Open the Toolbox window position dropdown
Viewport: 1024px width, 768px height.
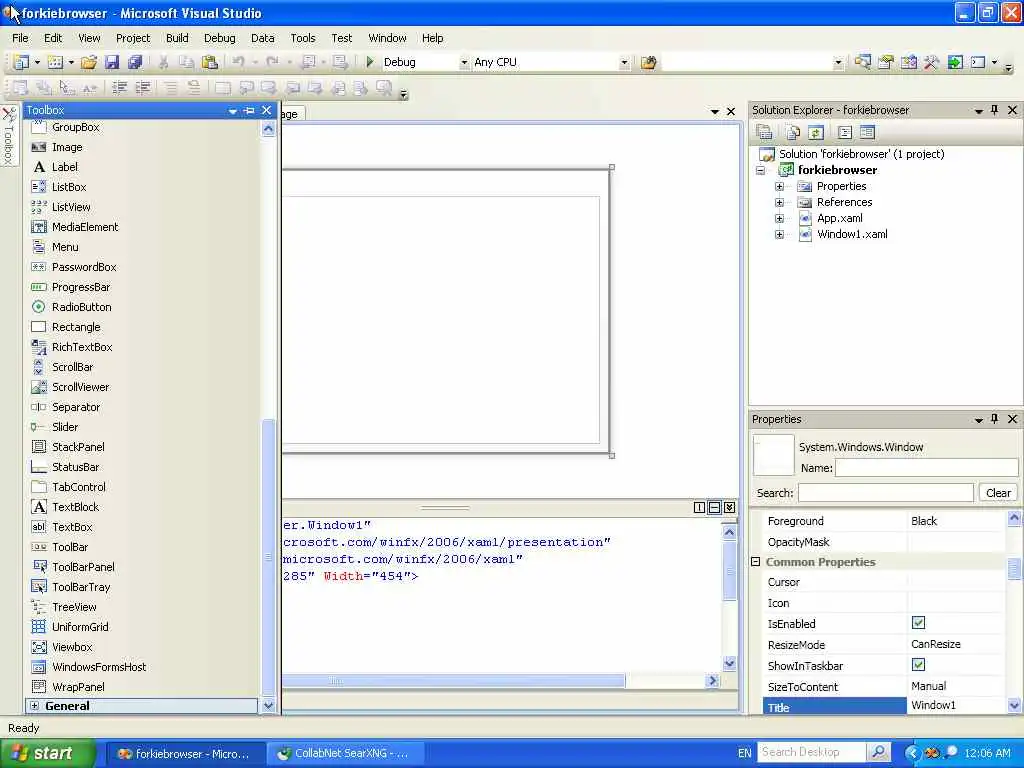pyautogui.click(x=232, y=111)
